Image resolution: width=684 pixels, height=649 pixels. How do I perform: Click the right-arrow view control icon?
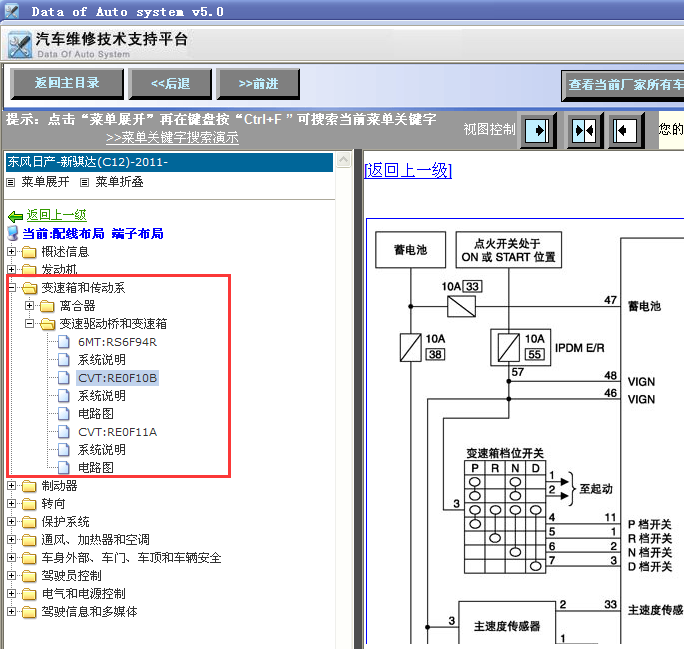coord(537,130)
